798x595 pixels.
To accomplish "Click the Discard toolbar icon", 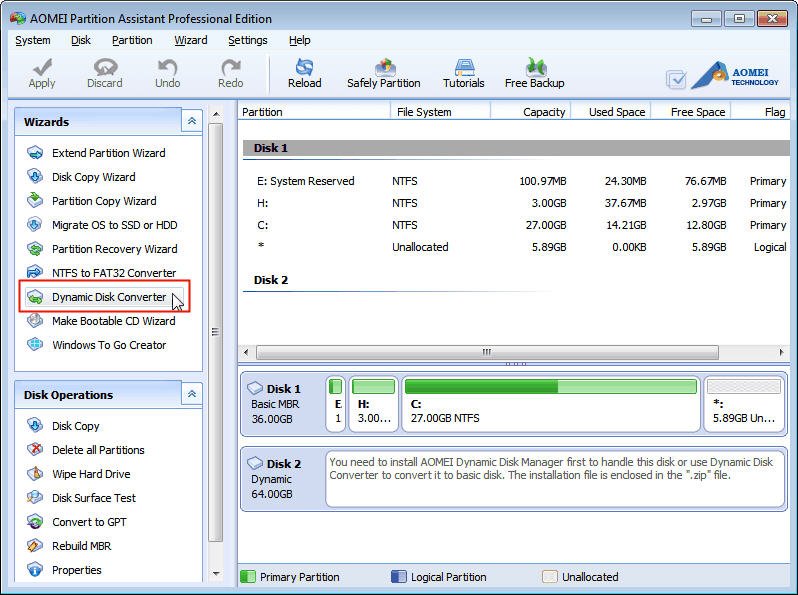I will [x=105, y=67].
